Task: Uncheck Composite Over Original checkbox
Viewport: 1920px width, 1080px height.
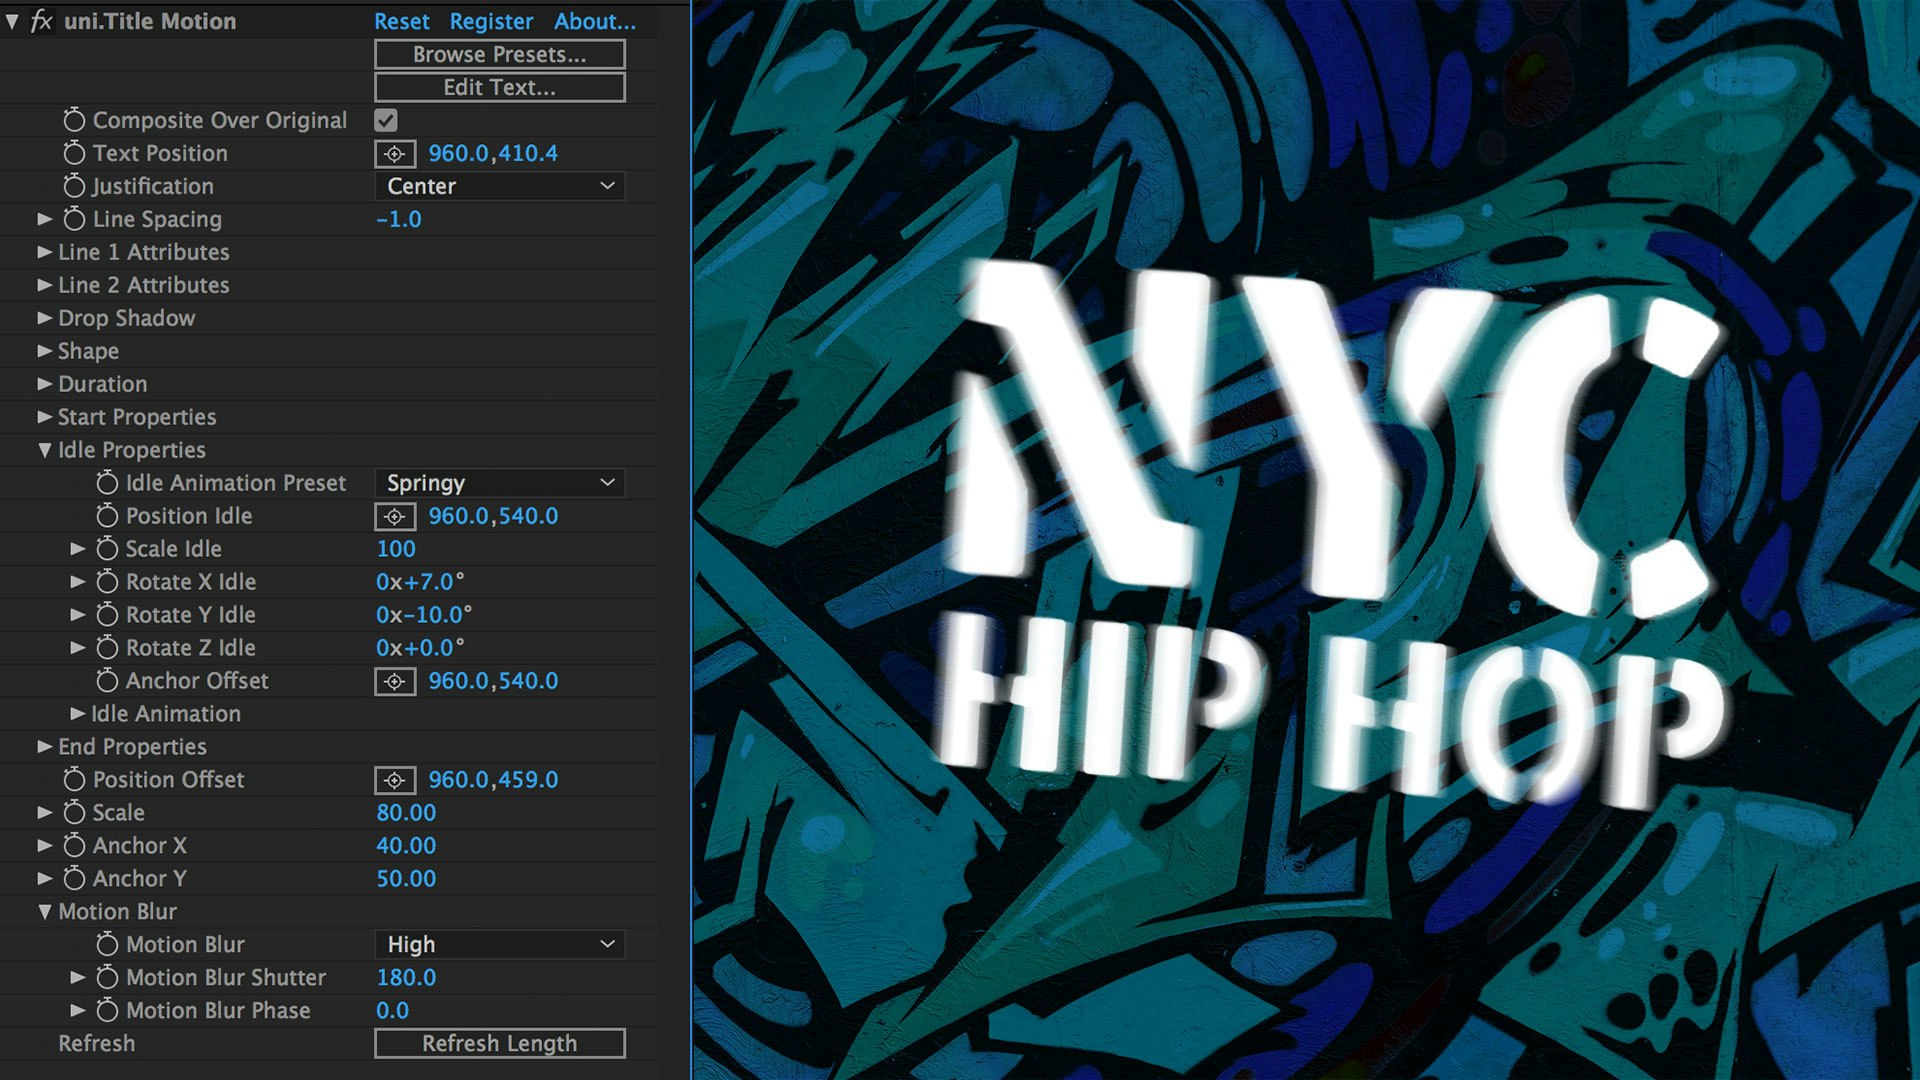Action: (x=386, y=120)
